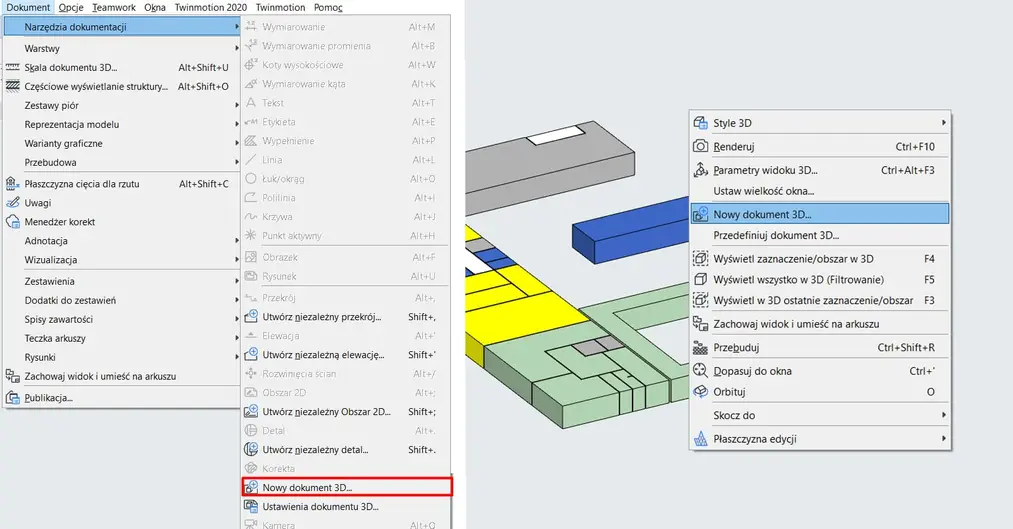Click the Utwórz niezależny przekrój icon
This screenshot has width=1013, height=529.
251,316
